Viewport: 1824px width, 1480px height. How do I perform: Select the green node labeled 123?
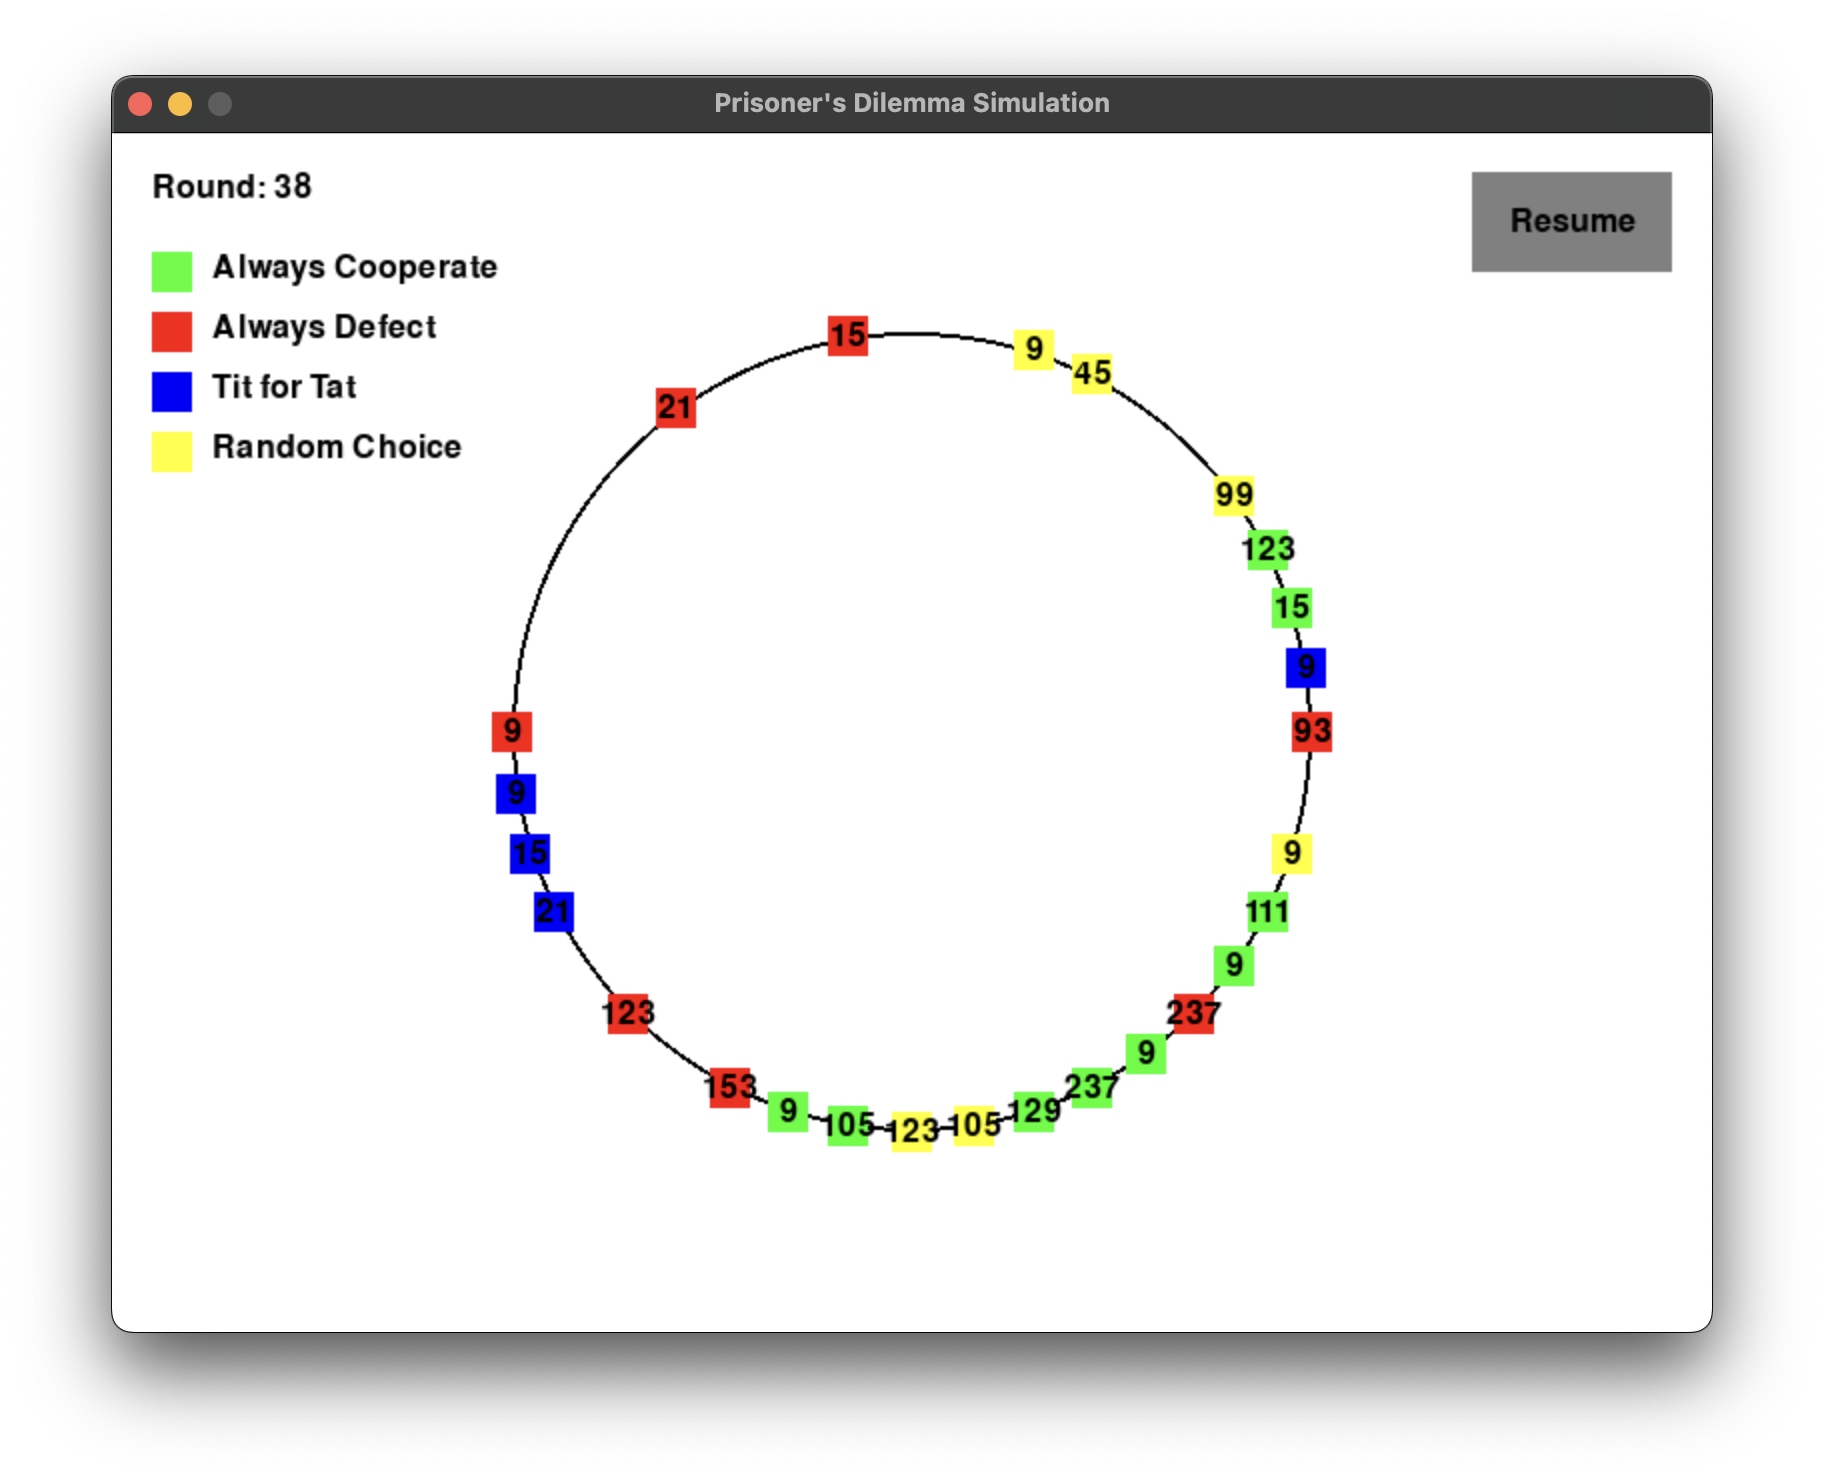coord(1268,550)
